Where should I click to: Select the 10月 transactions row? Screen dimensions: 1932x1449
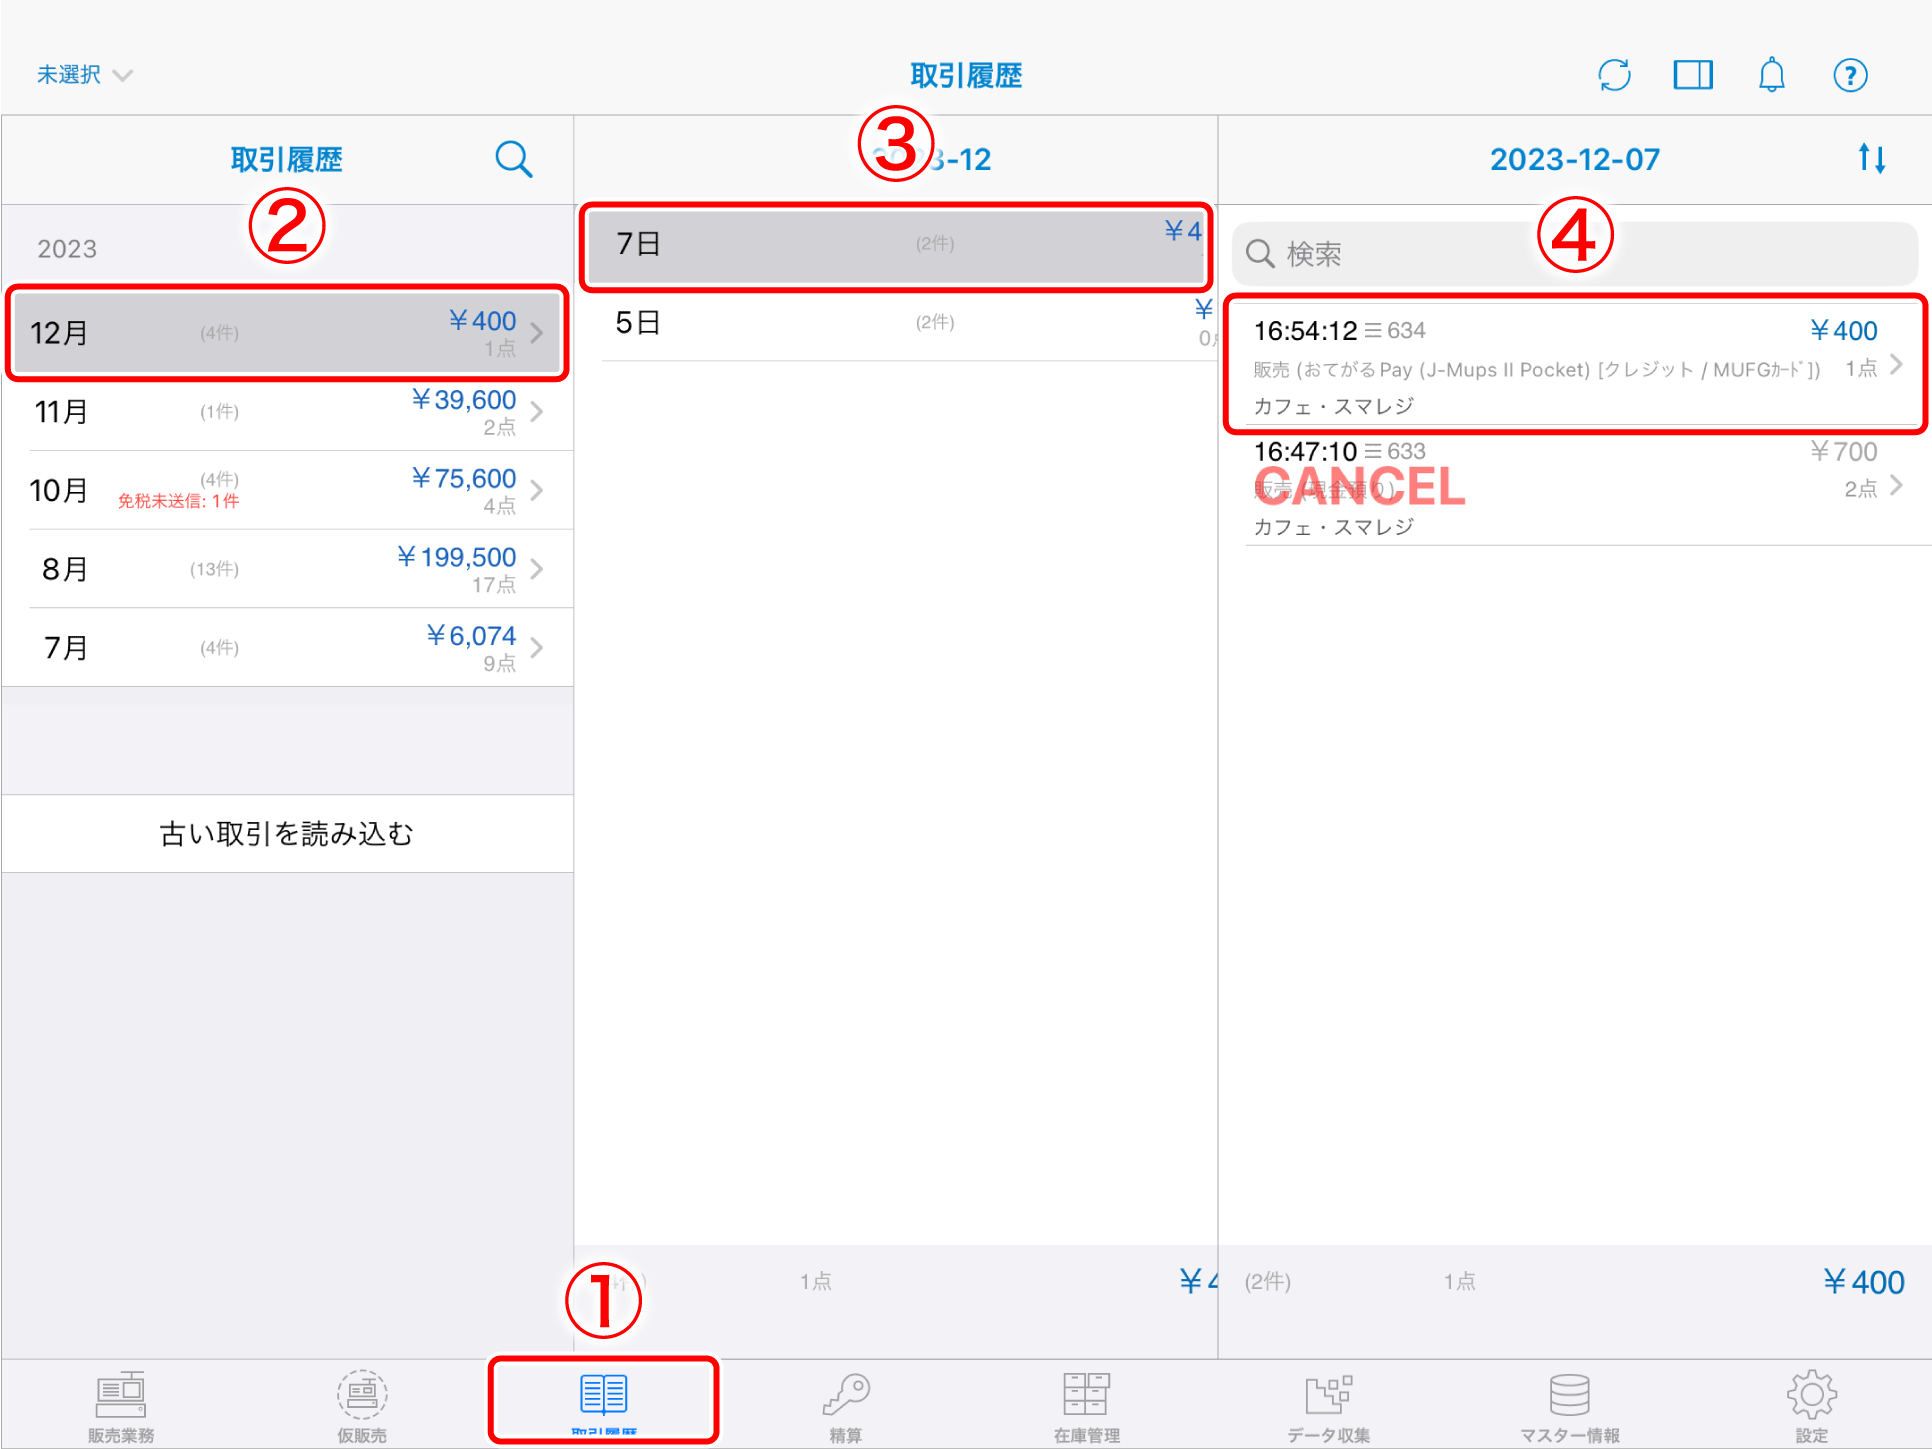288,490
